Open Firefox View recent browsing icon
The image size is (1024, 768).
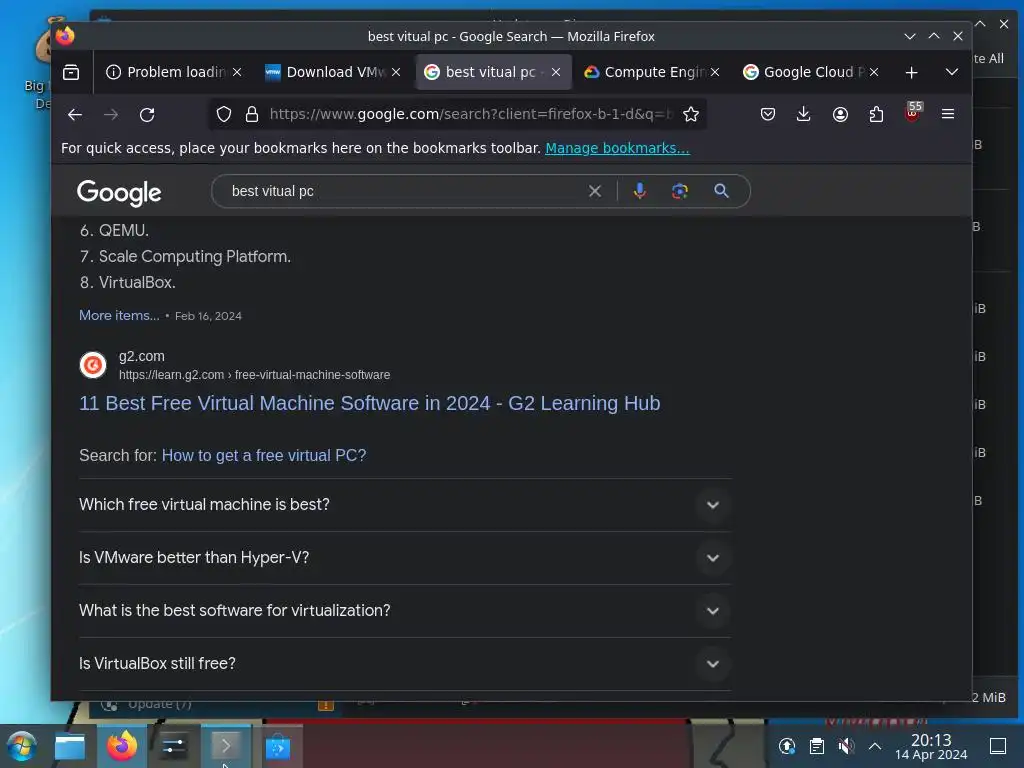(x=71, y=72)
